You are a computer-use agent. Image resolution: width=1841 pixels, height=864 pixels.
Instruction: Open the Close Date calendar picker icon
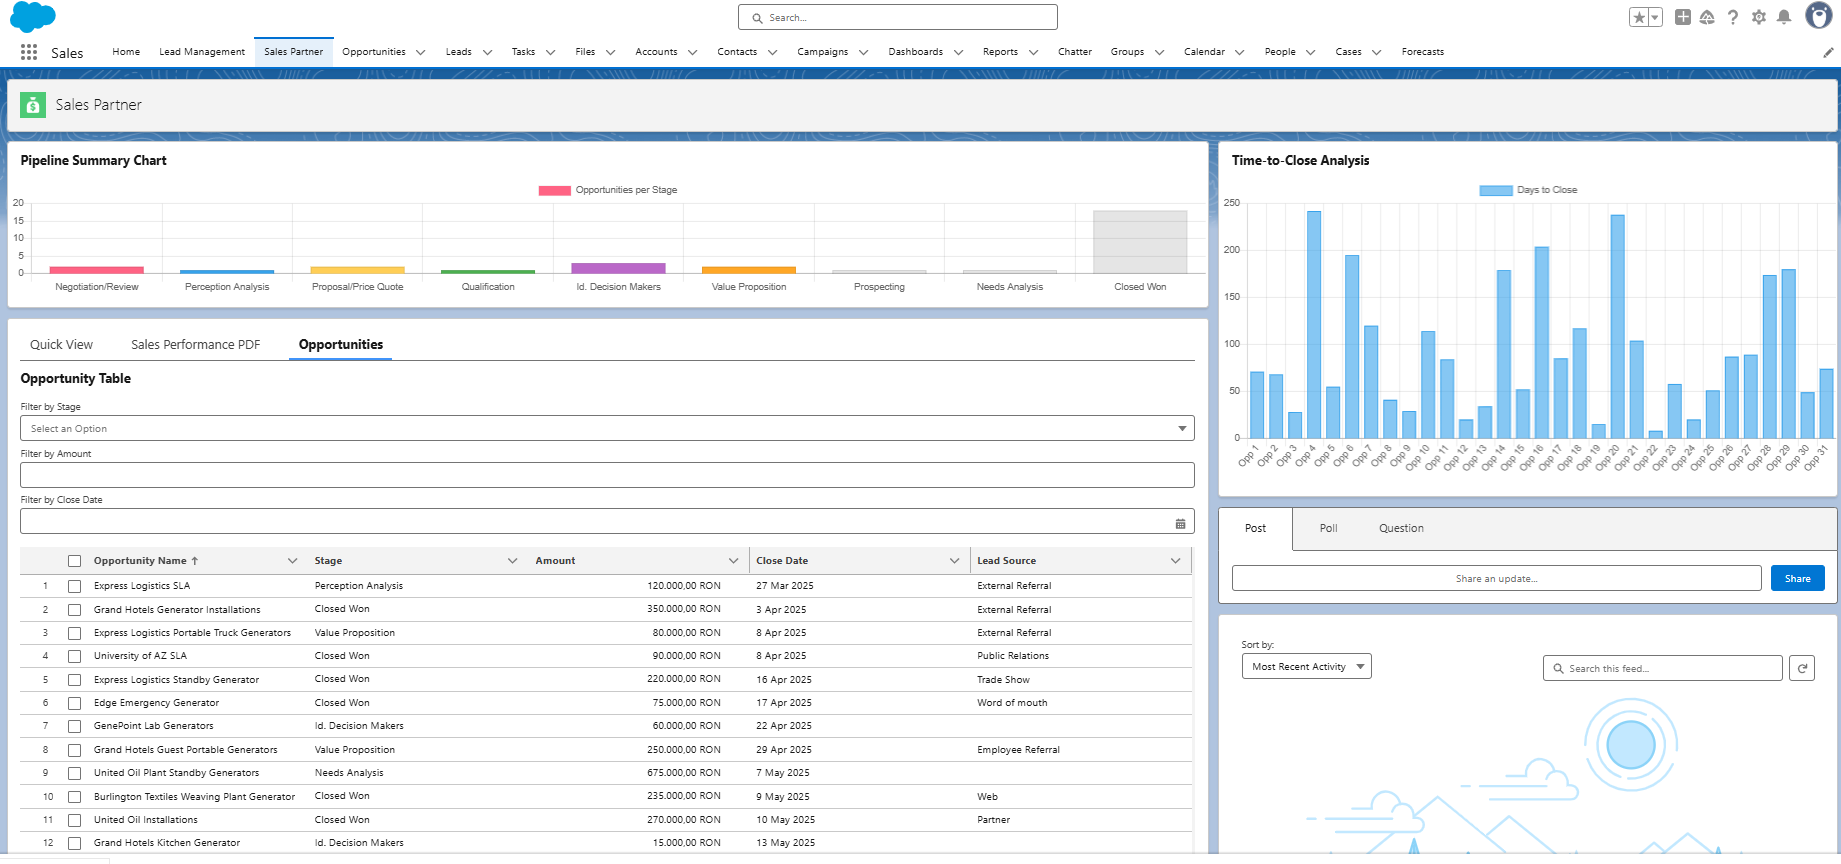(x=1181, y=523)
